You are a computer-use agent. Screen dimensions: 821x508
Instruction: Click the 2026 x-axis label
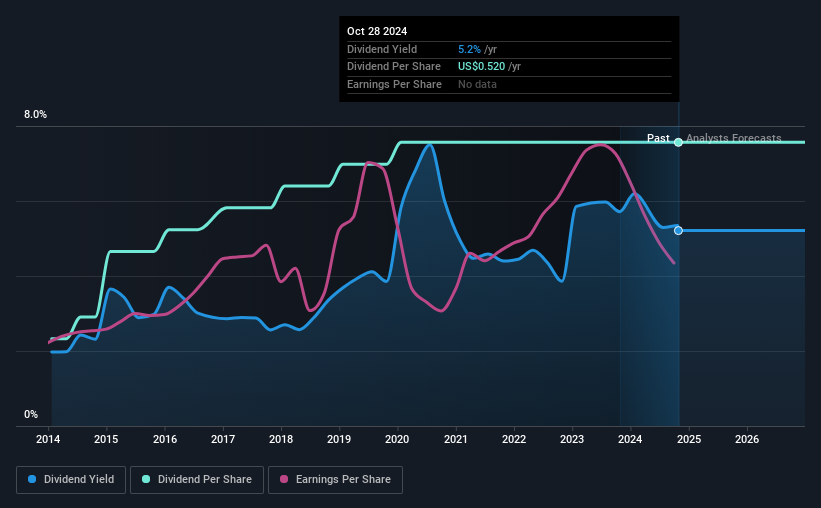pyautogui.click(x=747, y=439)
